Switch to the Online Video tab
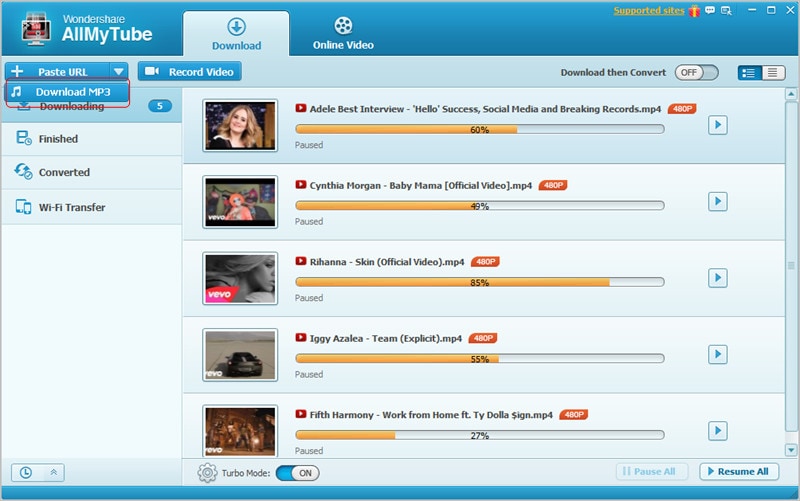 coord(343,35)
